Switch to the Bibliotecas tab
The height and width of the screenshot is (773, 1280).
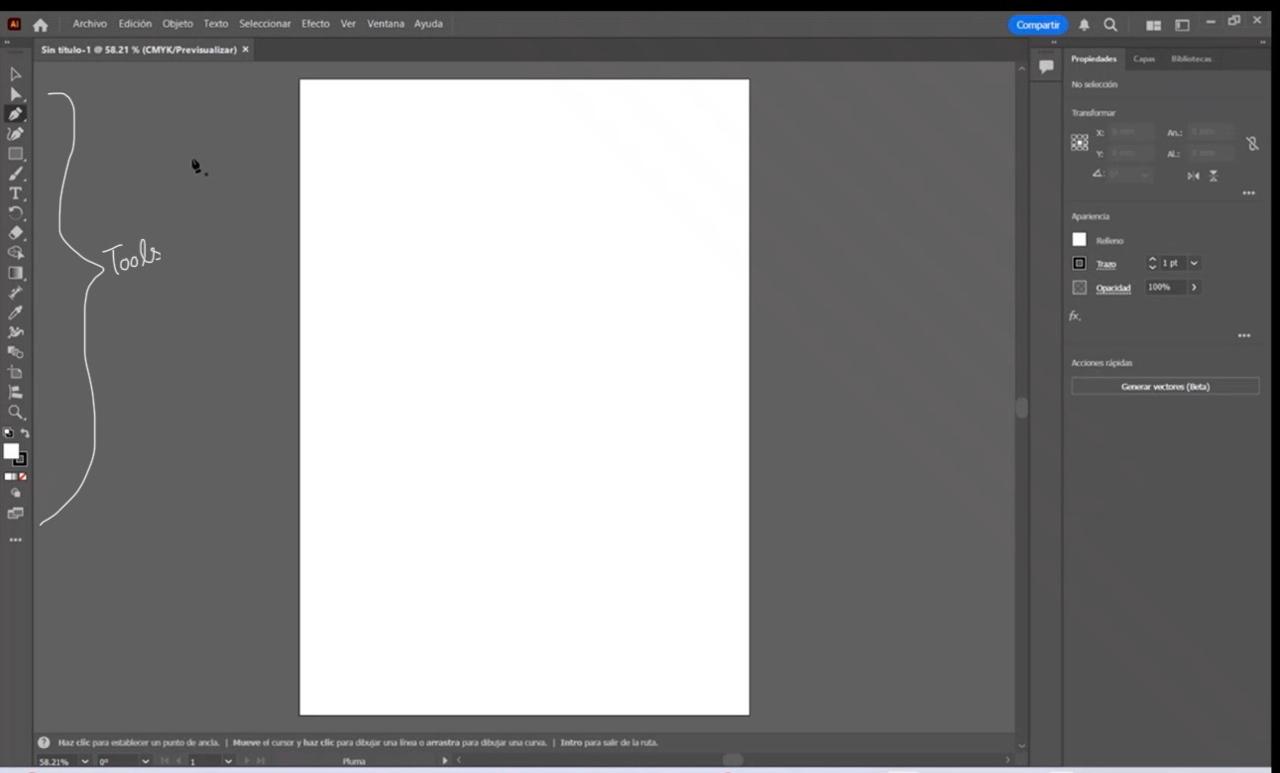pos(1191,59)
